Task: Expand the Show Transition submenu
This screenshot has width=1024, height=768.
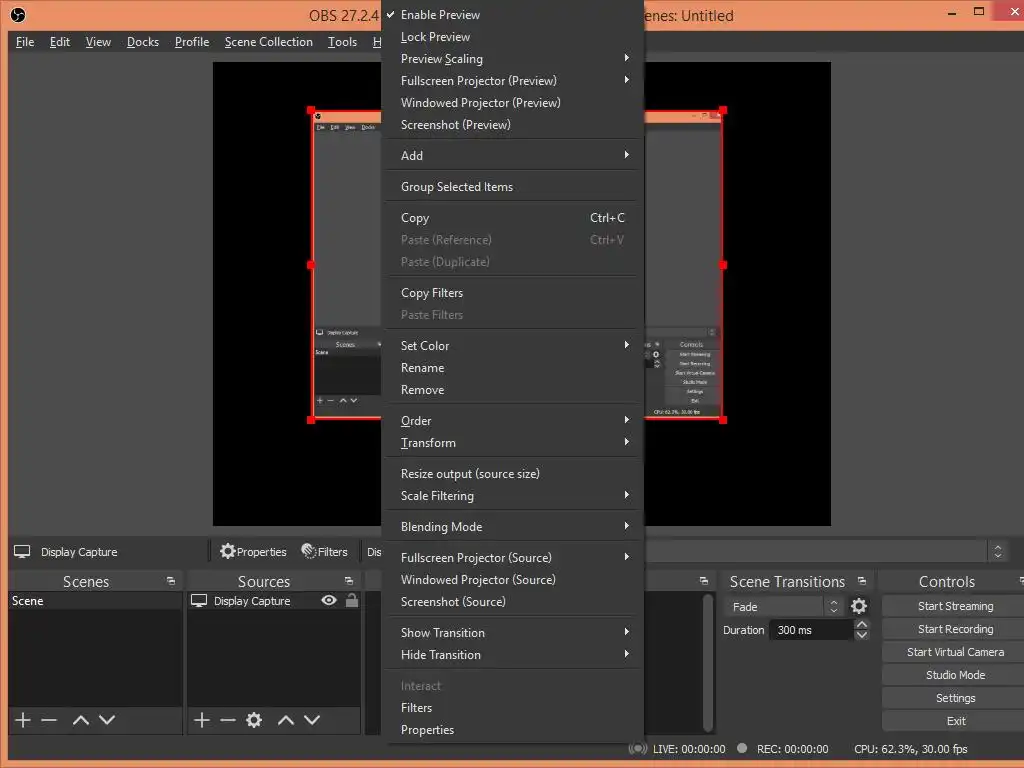Action: [x=511, y=633]
